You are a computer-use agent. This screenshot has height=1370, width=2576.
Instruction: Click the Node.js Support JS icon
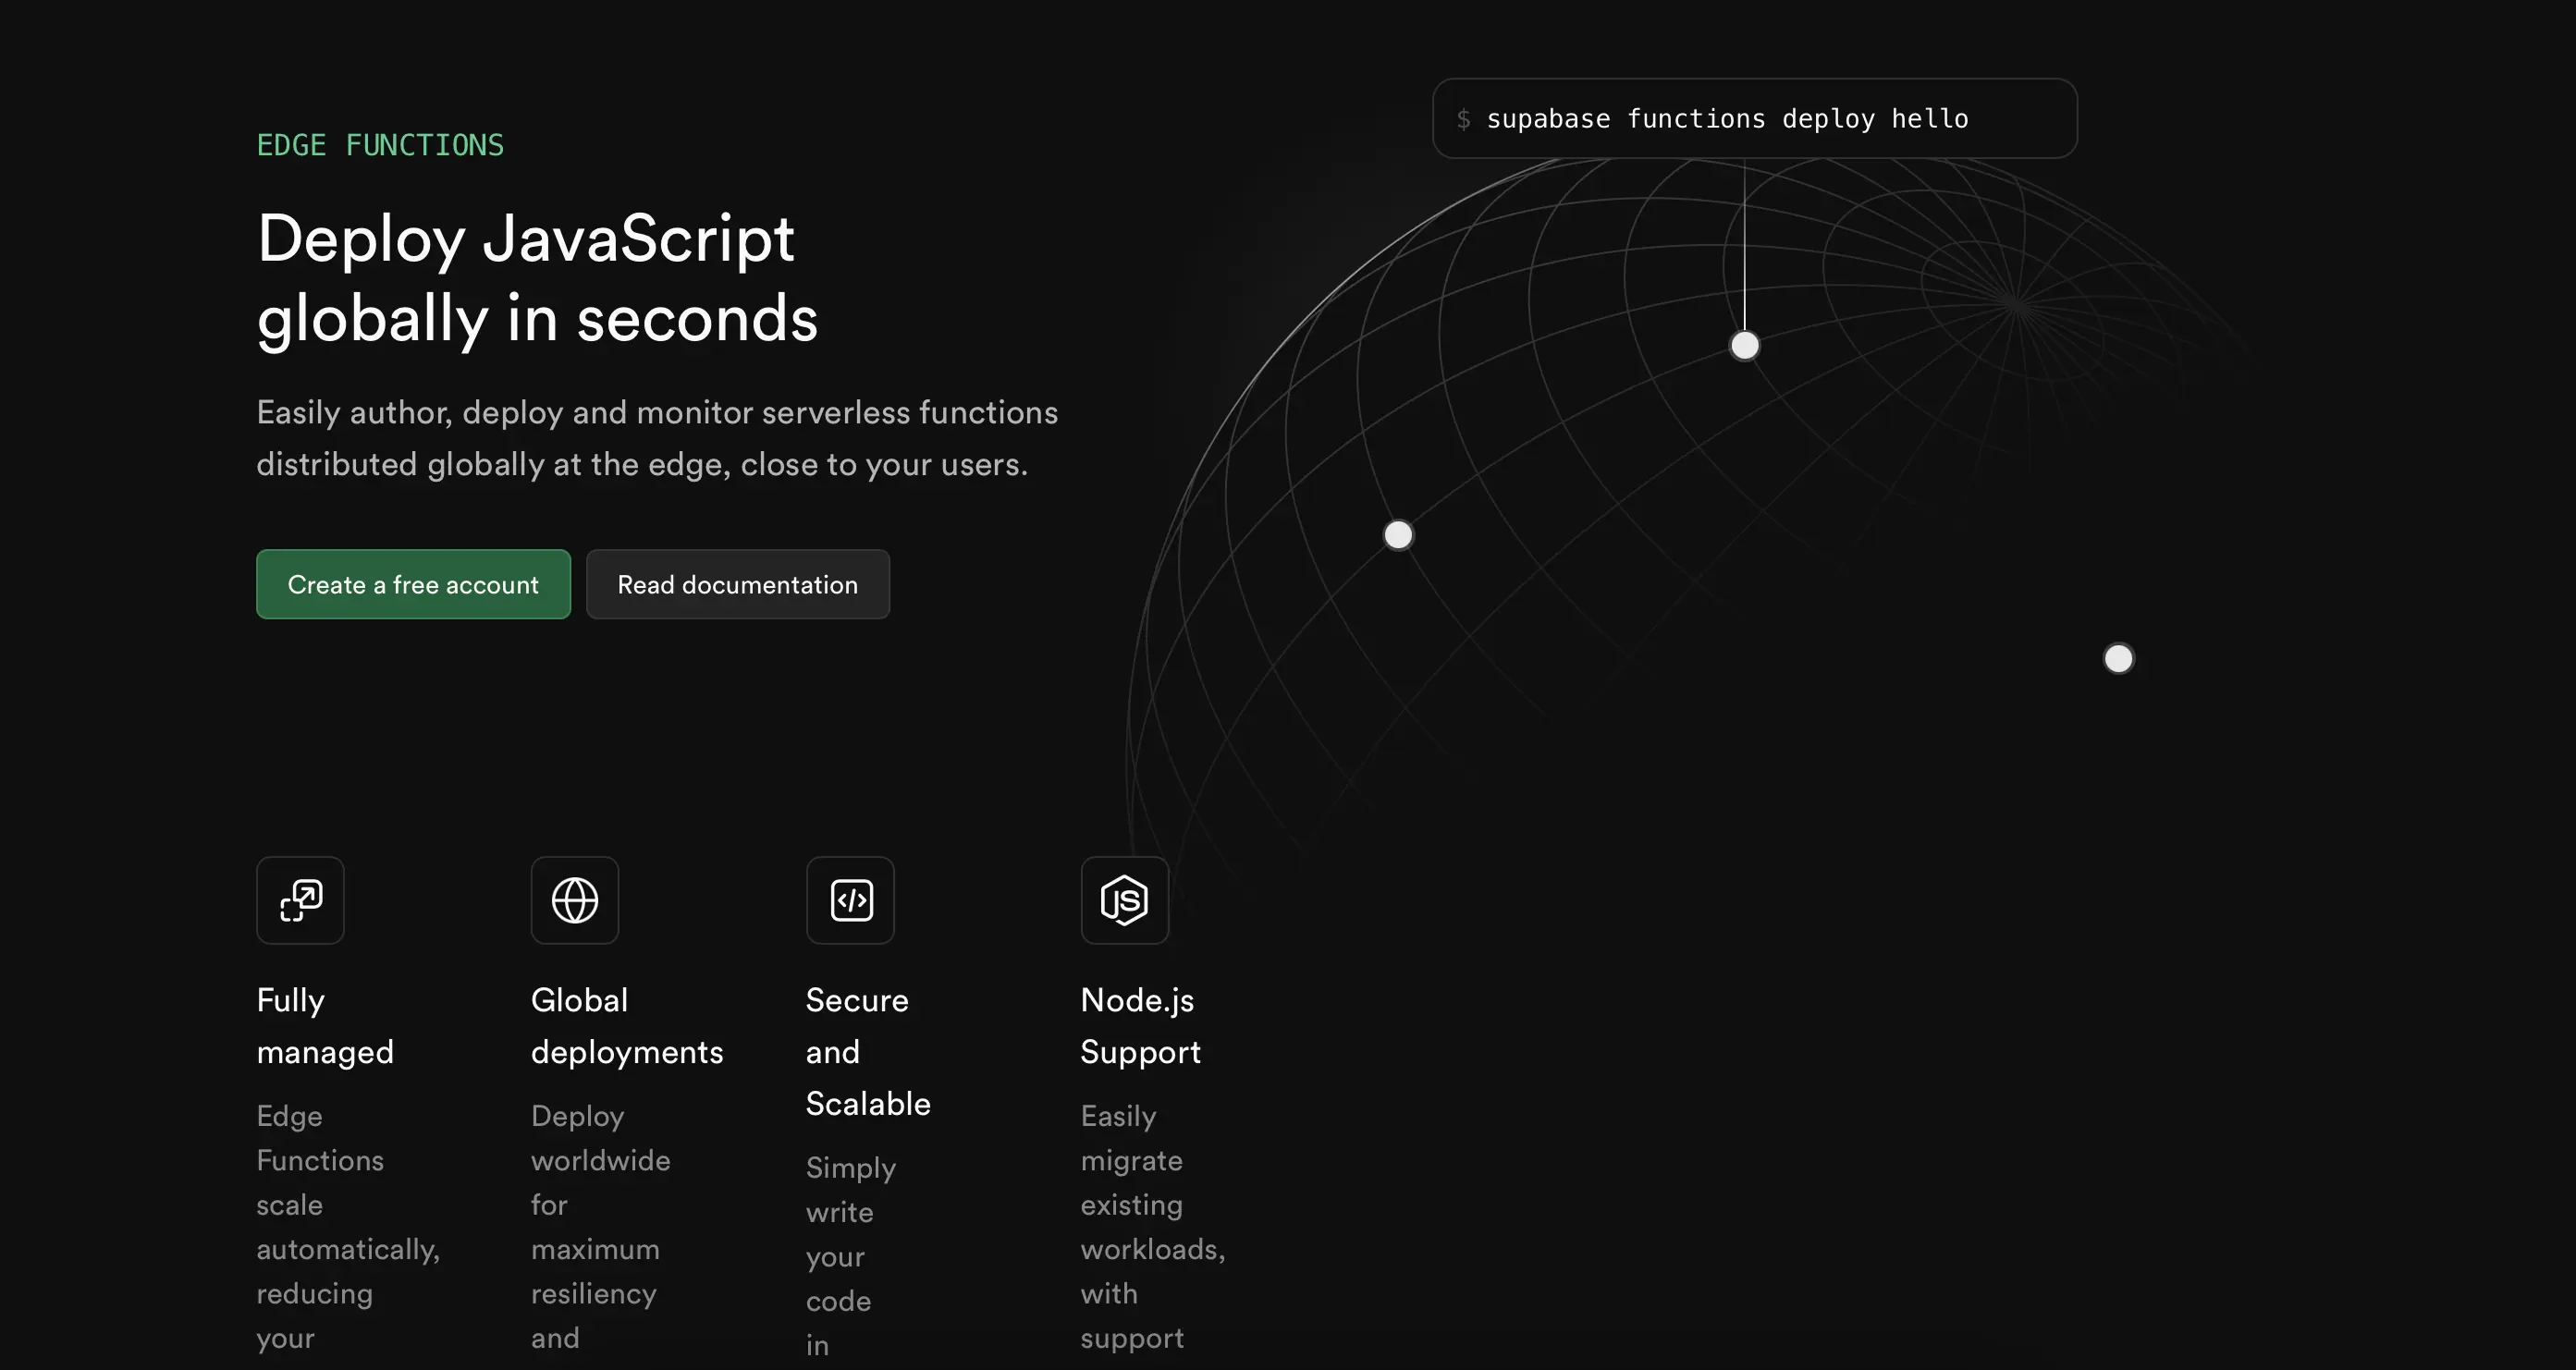click(x=1124, y=900)
